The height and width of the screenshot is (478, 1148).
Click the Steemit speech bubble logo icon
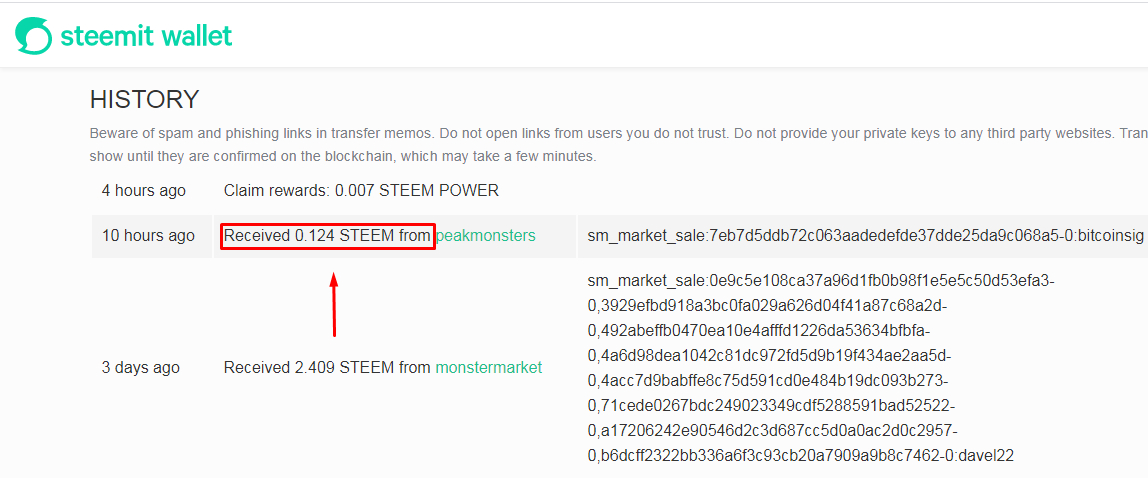pyautogui.click(x=33, y=36)
